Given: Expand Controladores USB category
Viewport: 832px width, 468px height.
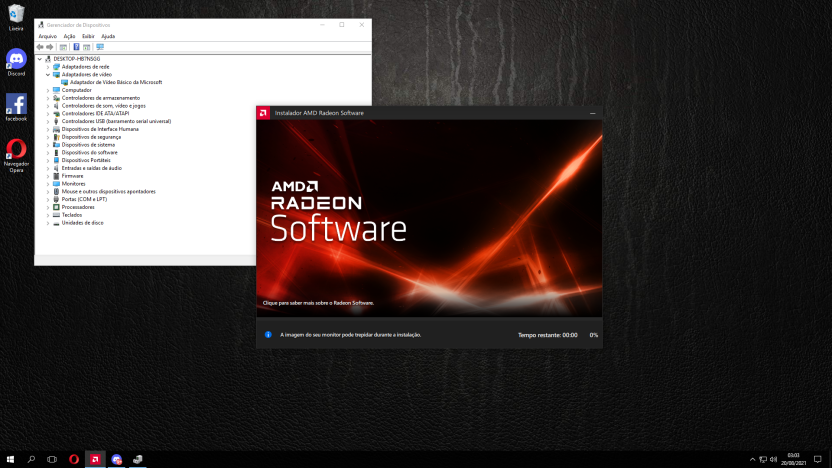Looking at the screenshot, I should [x=48, y=122].
